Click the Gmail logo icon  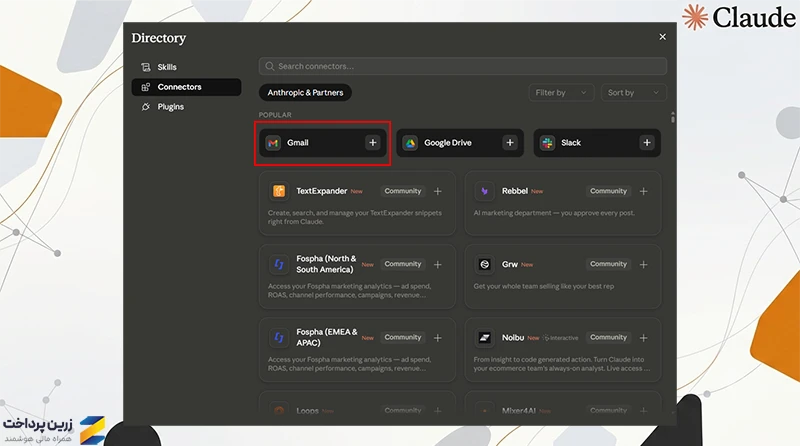(273, 143)
